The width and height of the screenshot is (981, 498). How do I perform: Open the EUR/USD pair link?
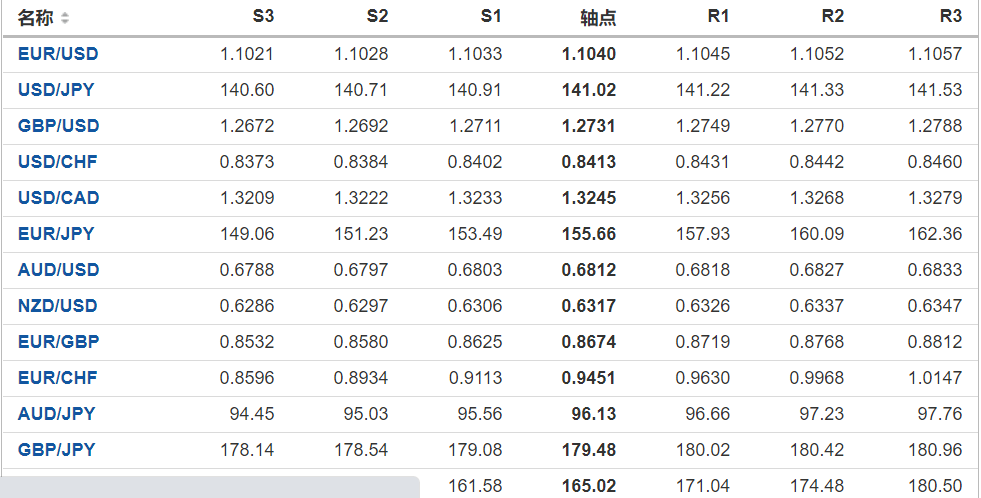[x=58, y=54]
